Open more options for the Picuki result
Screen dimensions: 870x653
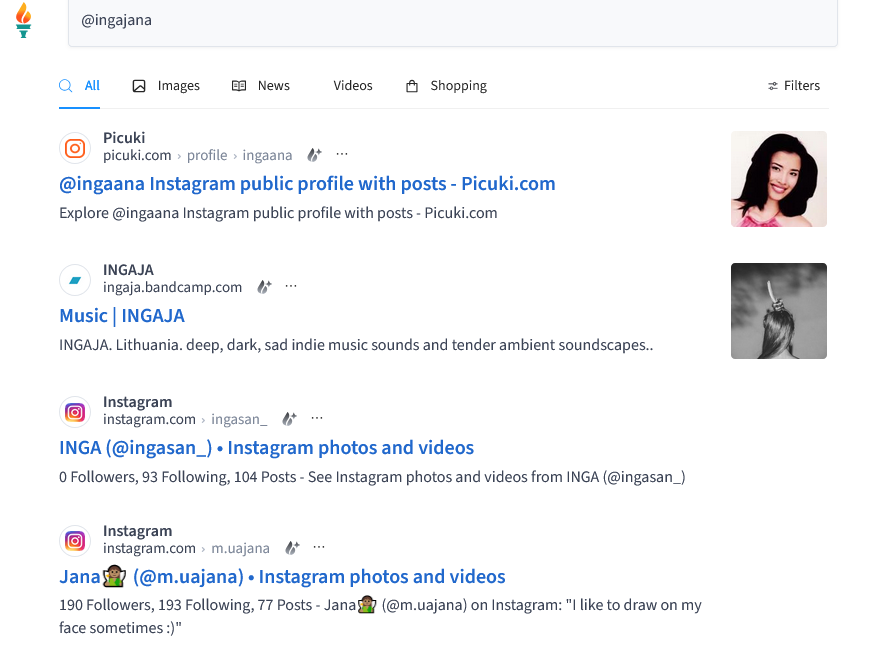pyautogui.click(x=342, y=155)
